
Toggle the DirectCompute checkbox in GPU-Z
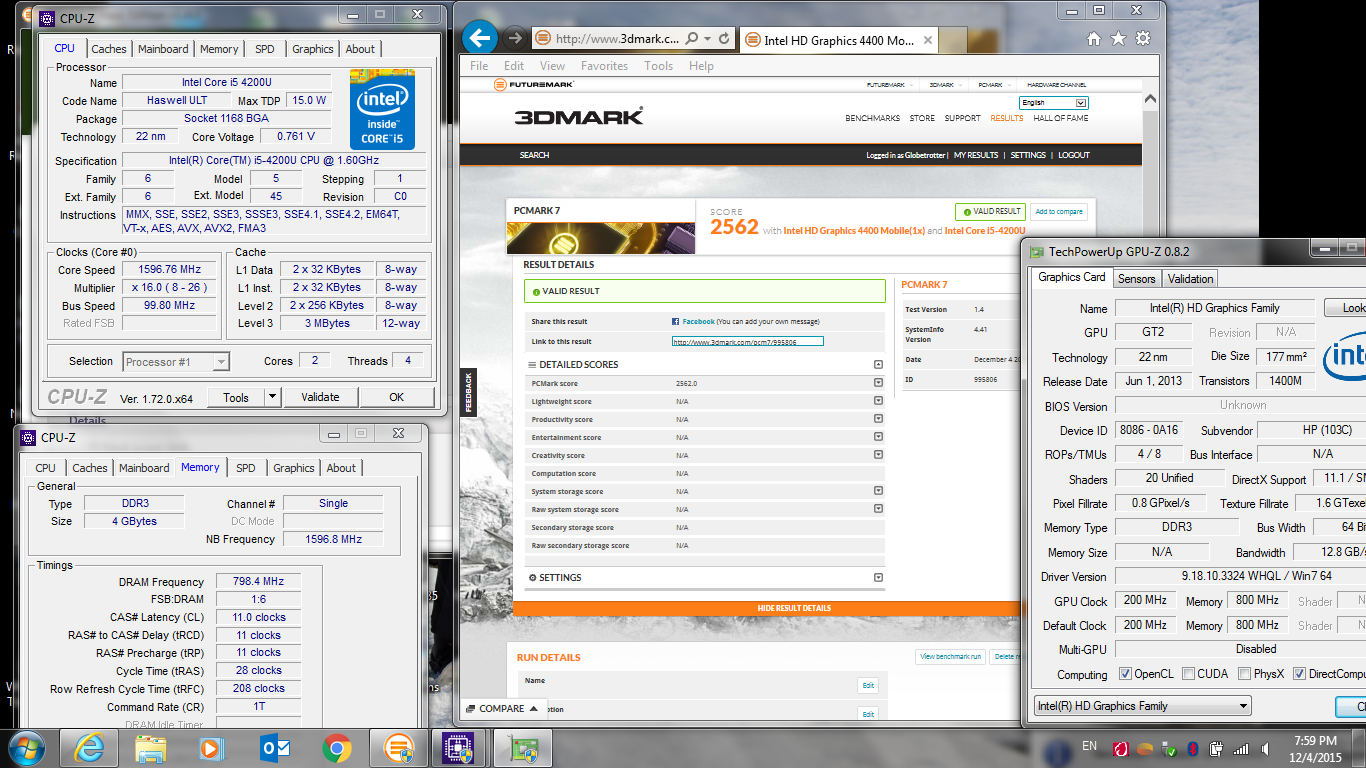coord(1300,674)
